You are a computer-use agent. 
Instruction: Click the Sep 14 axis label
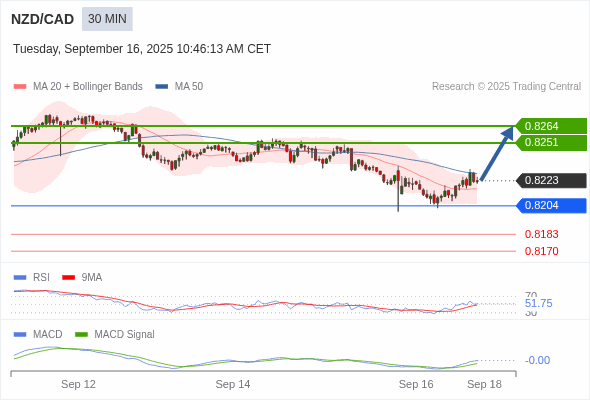click(x=233, y=384)
